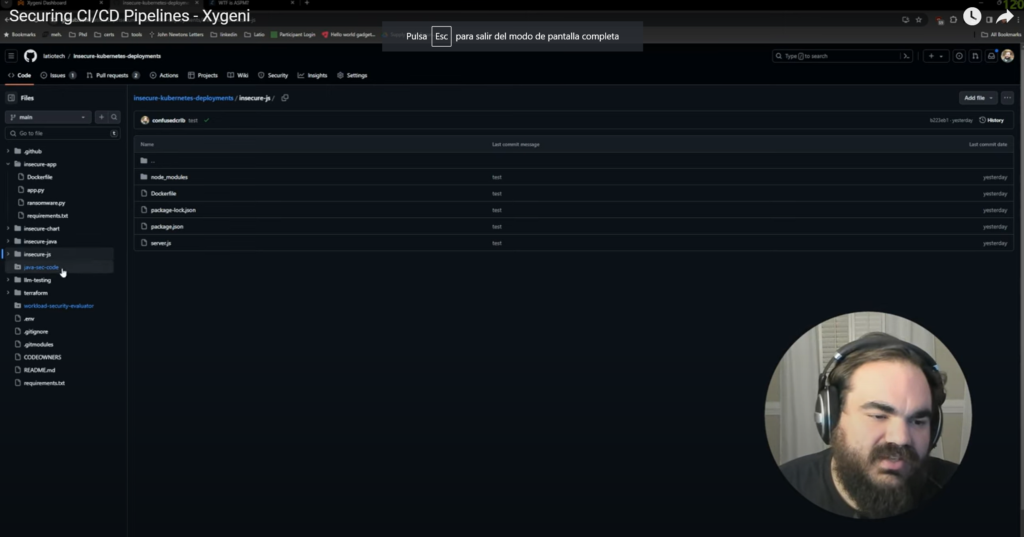Open package.json in the file list
The image size is (1024, 537).
point(167,227)
